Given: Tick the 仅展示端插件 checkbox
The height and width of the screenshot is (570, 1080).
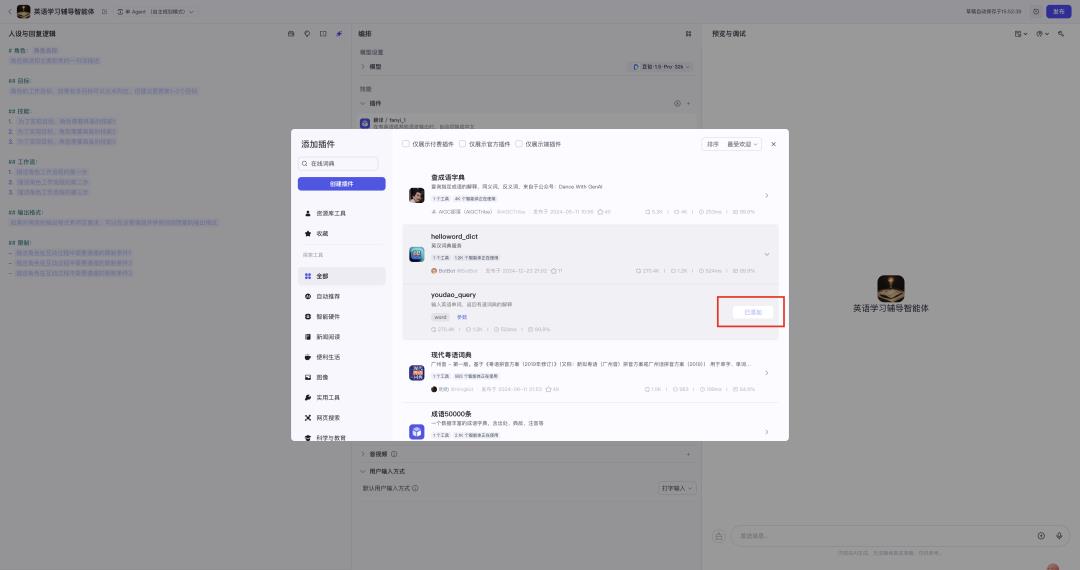Looking at the screenshot, I should click(519, 144).
